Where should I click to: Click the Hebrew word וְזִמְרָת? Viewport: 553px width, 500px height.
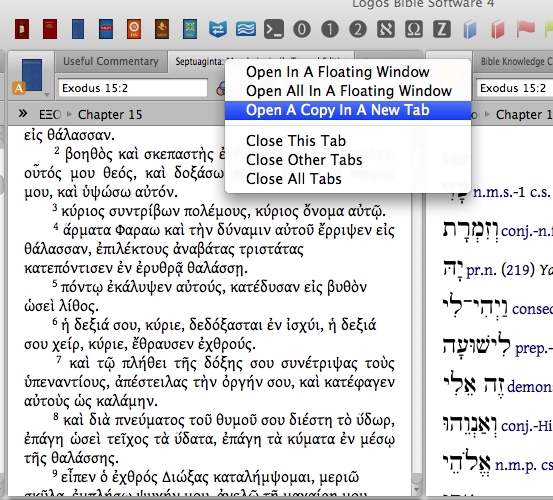(470, 230)
